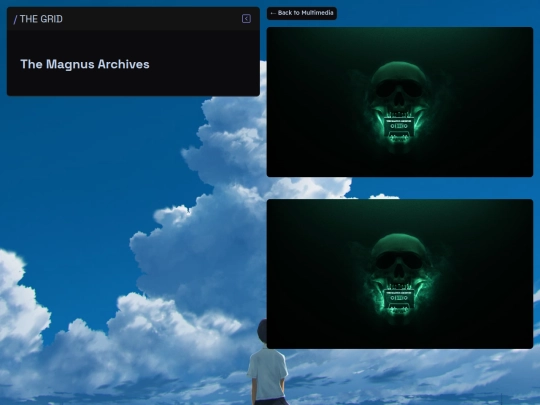Open the bottom Magnus Archives skull thumbnail
This screenshot has width=540, height=405.
coord(400,274)
